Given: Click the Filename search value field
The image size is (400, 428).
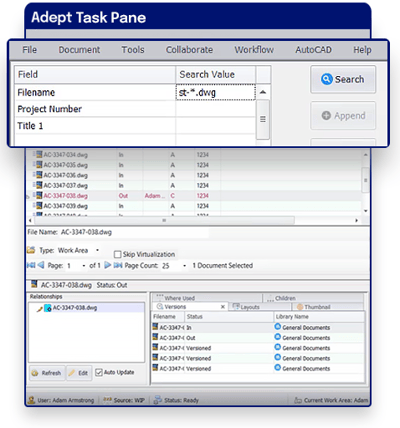Looking at the screenshot, I should [215, 92].
